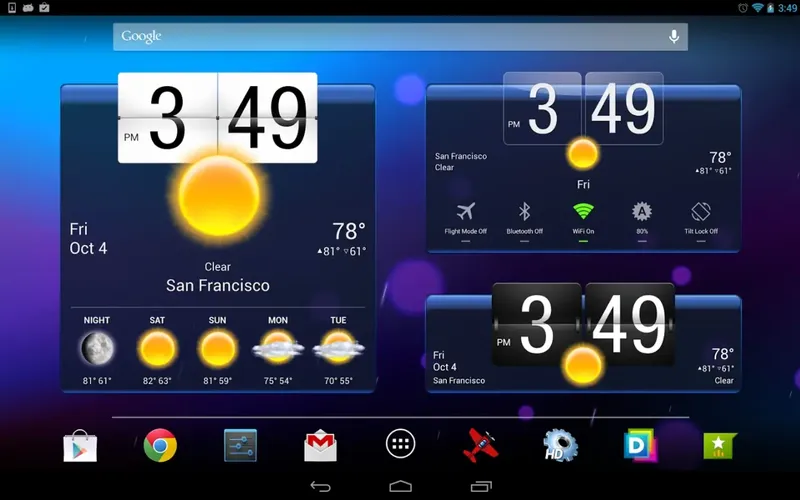Tap the Clear condition in large widget
The width and height of the screenshot is (800, 500).
click(x=218, y=267)
